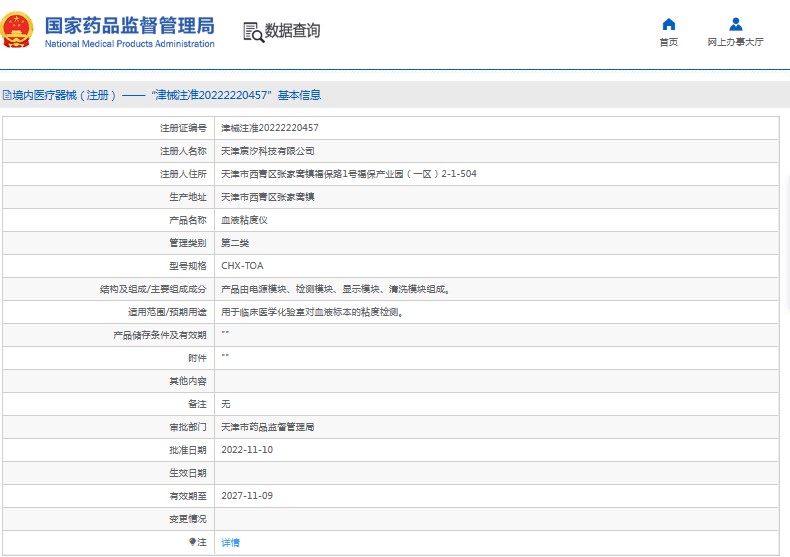Open the 详情 details link
Screen dimensions: 790x557
pos(230,542)
